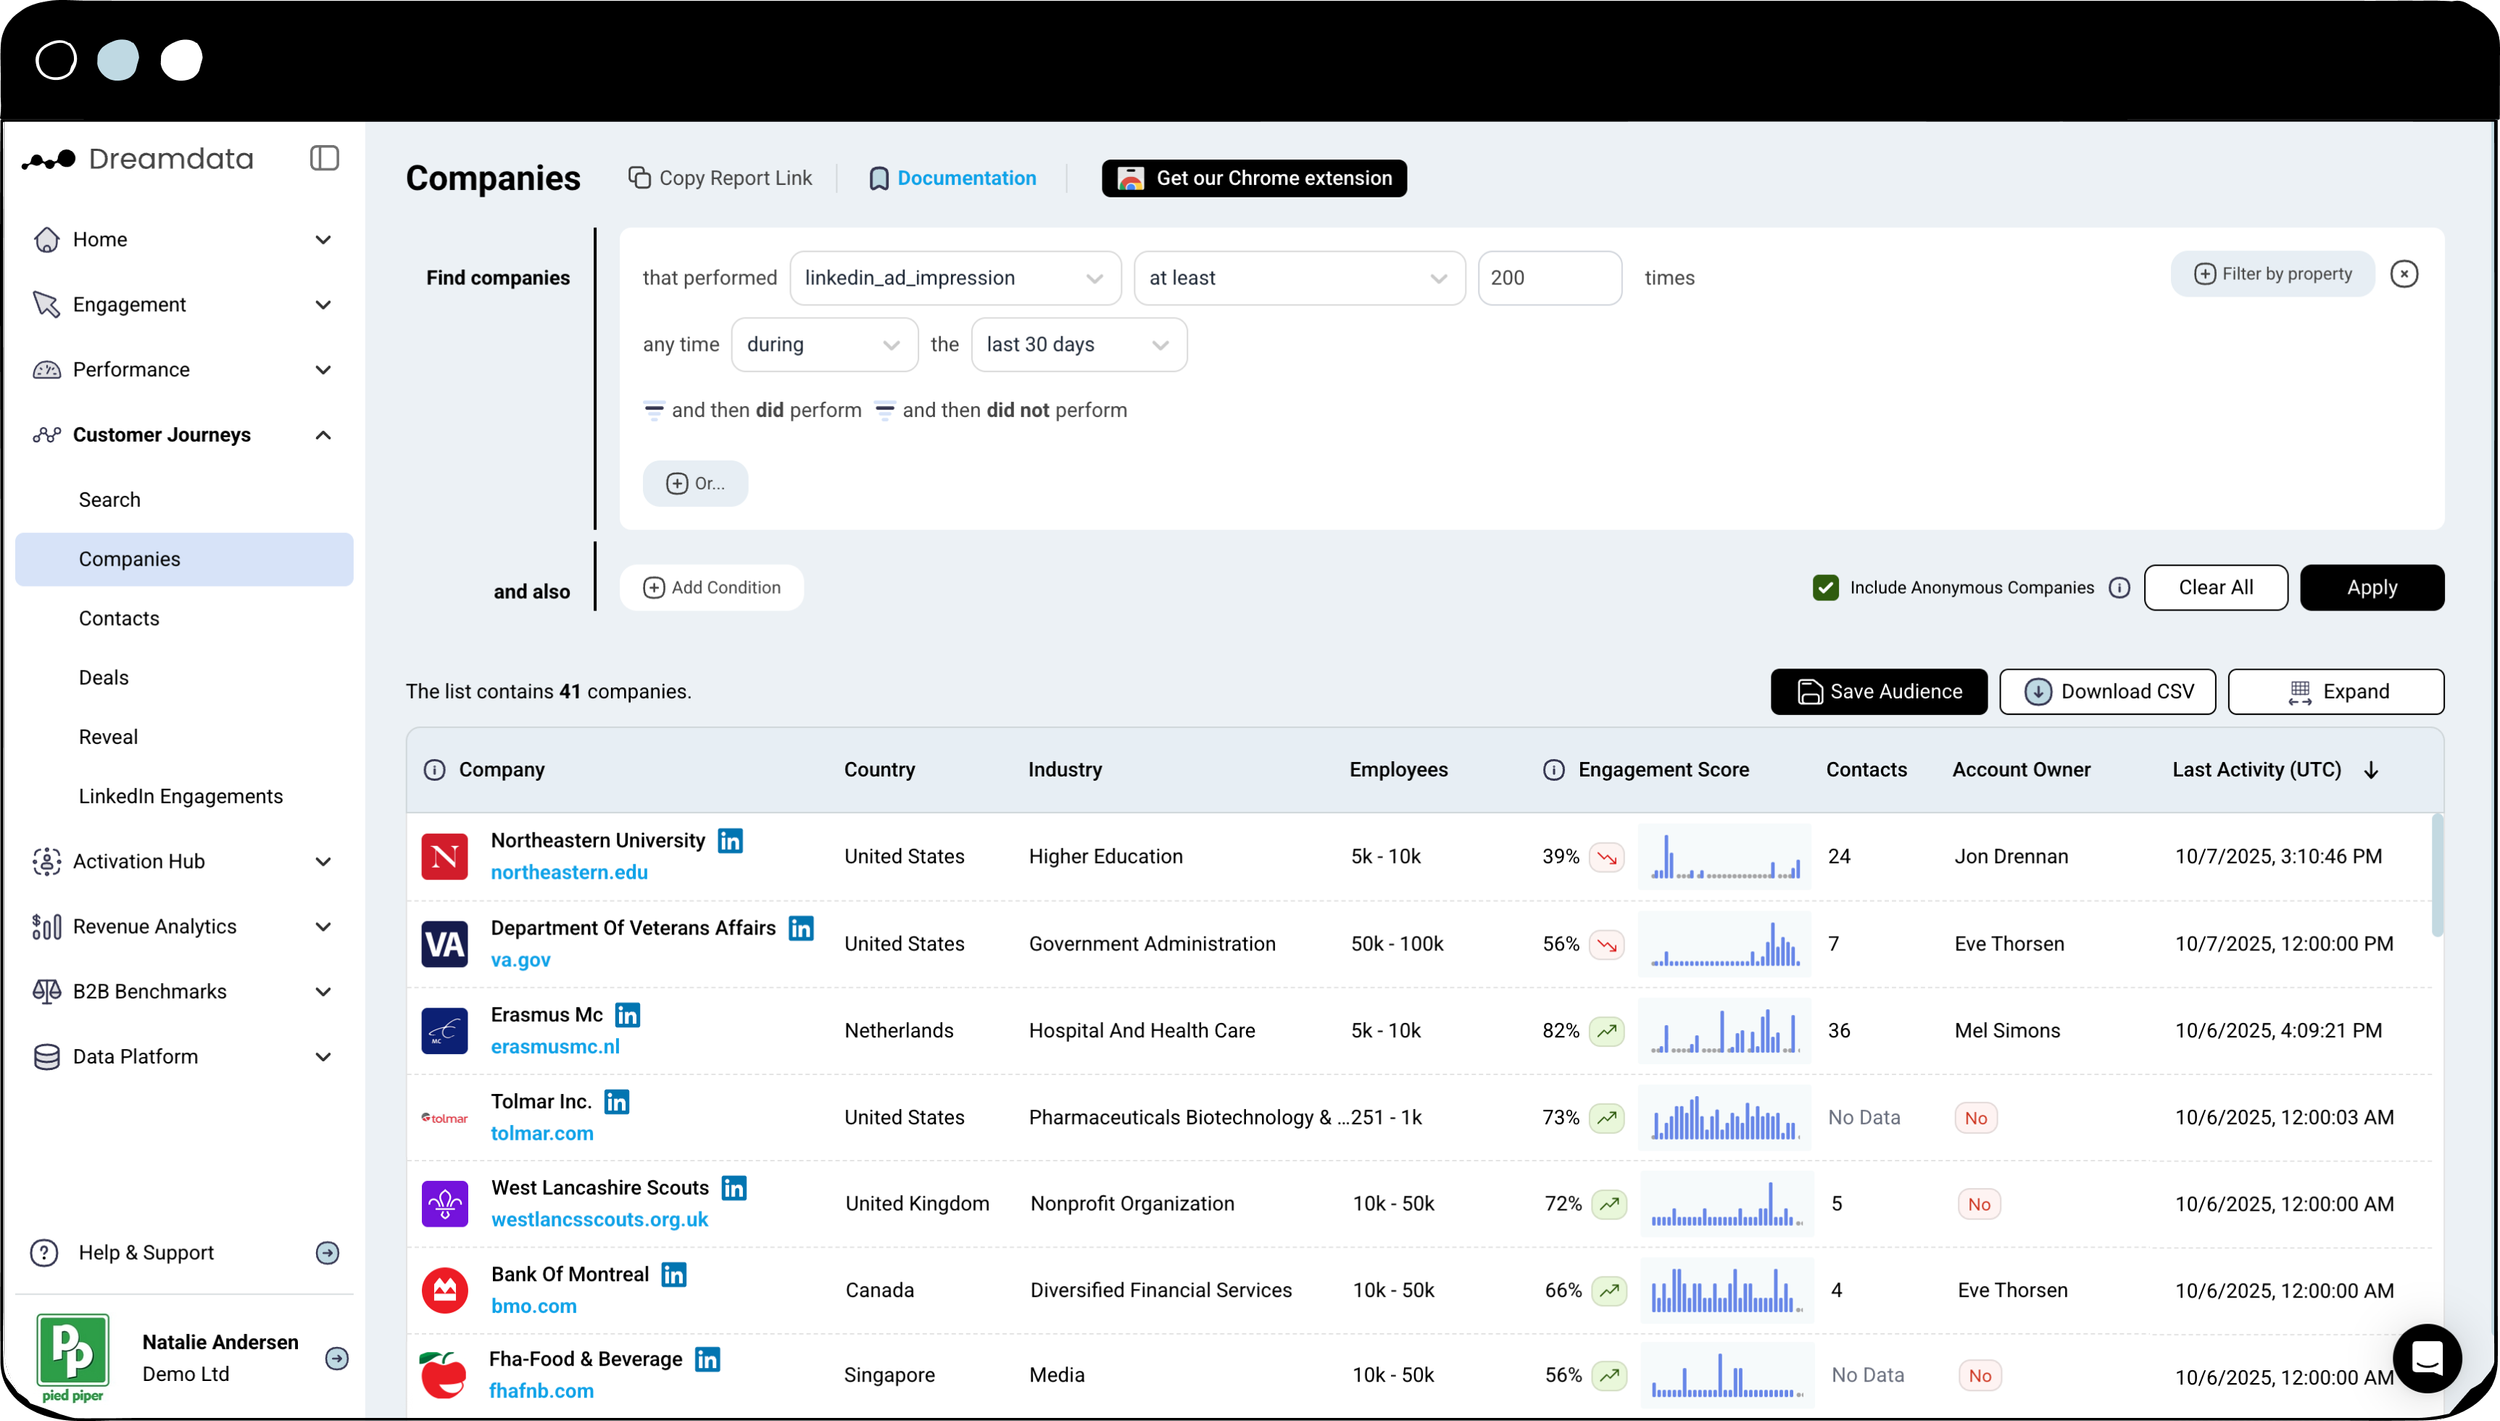Screen dimensions: 2500x1421
Task: Collapse sidebar using the panel toggle icon
Action: (324, 158)
